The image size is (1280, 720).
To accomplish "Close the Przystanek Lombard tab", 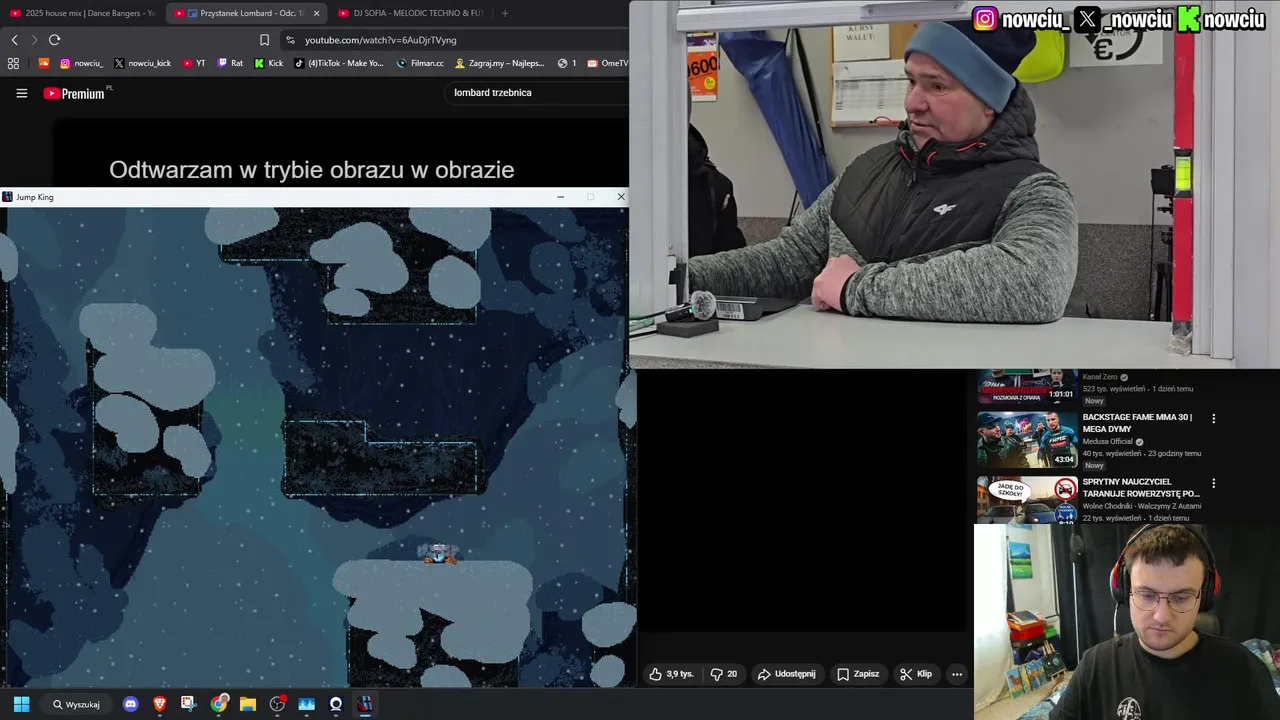I will click(316, 13).
